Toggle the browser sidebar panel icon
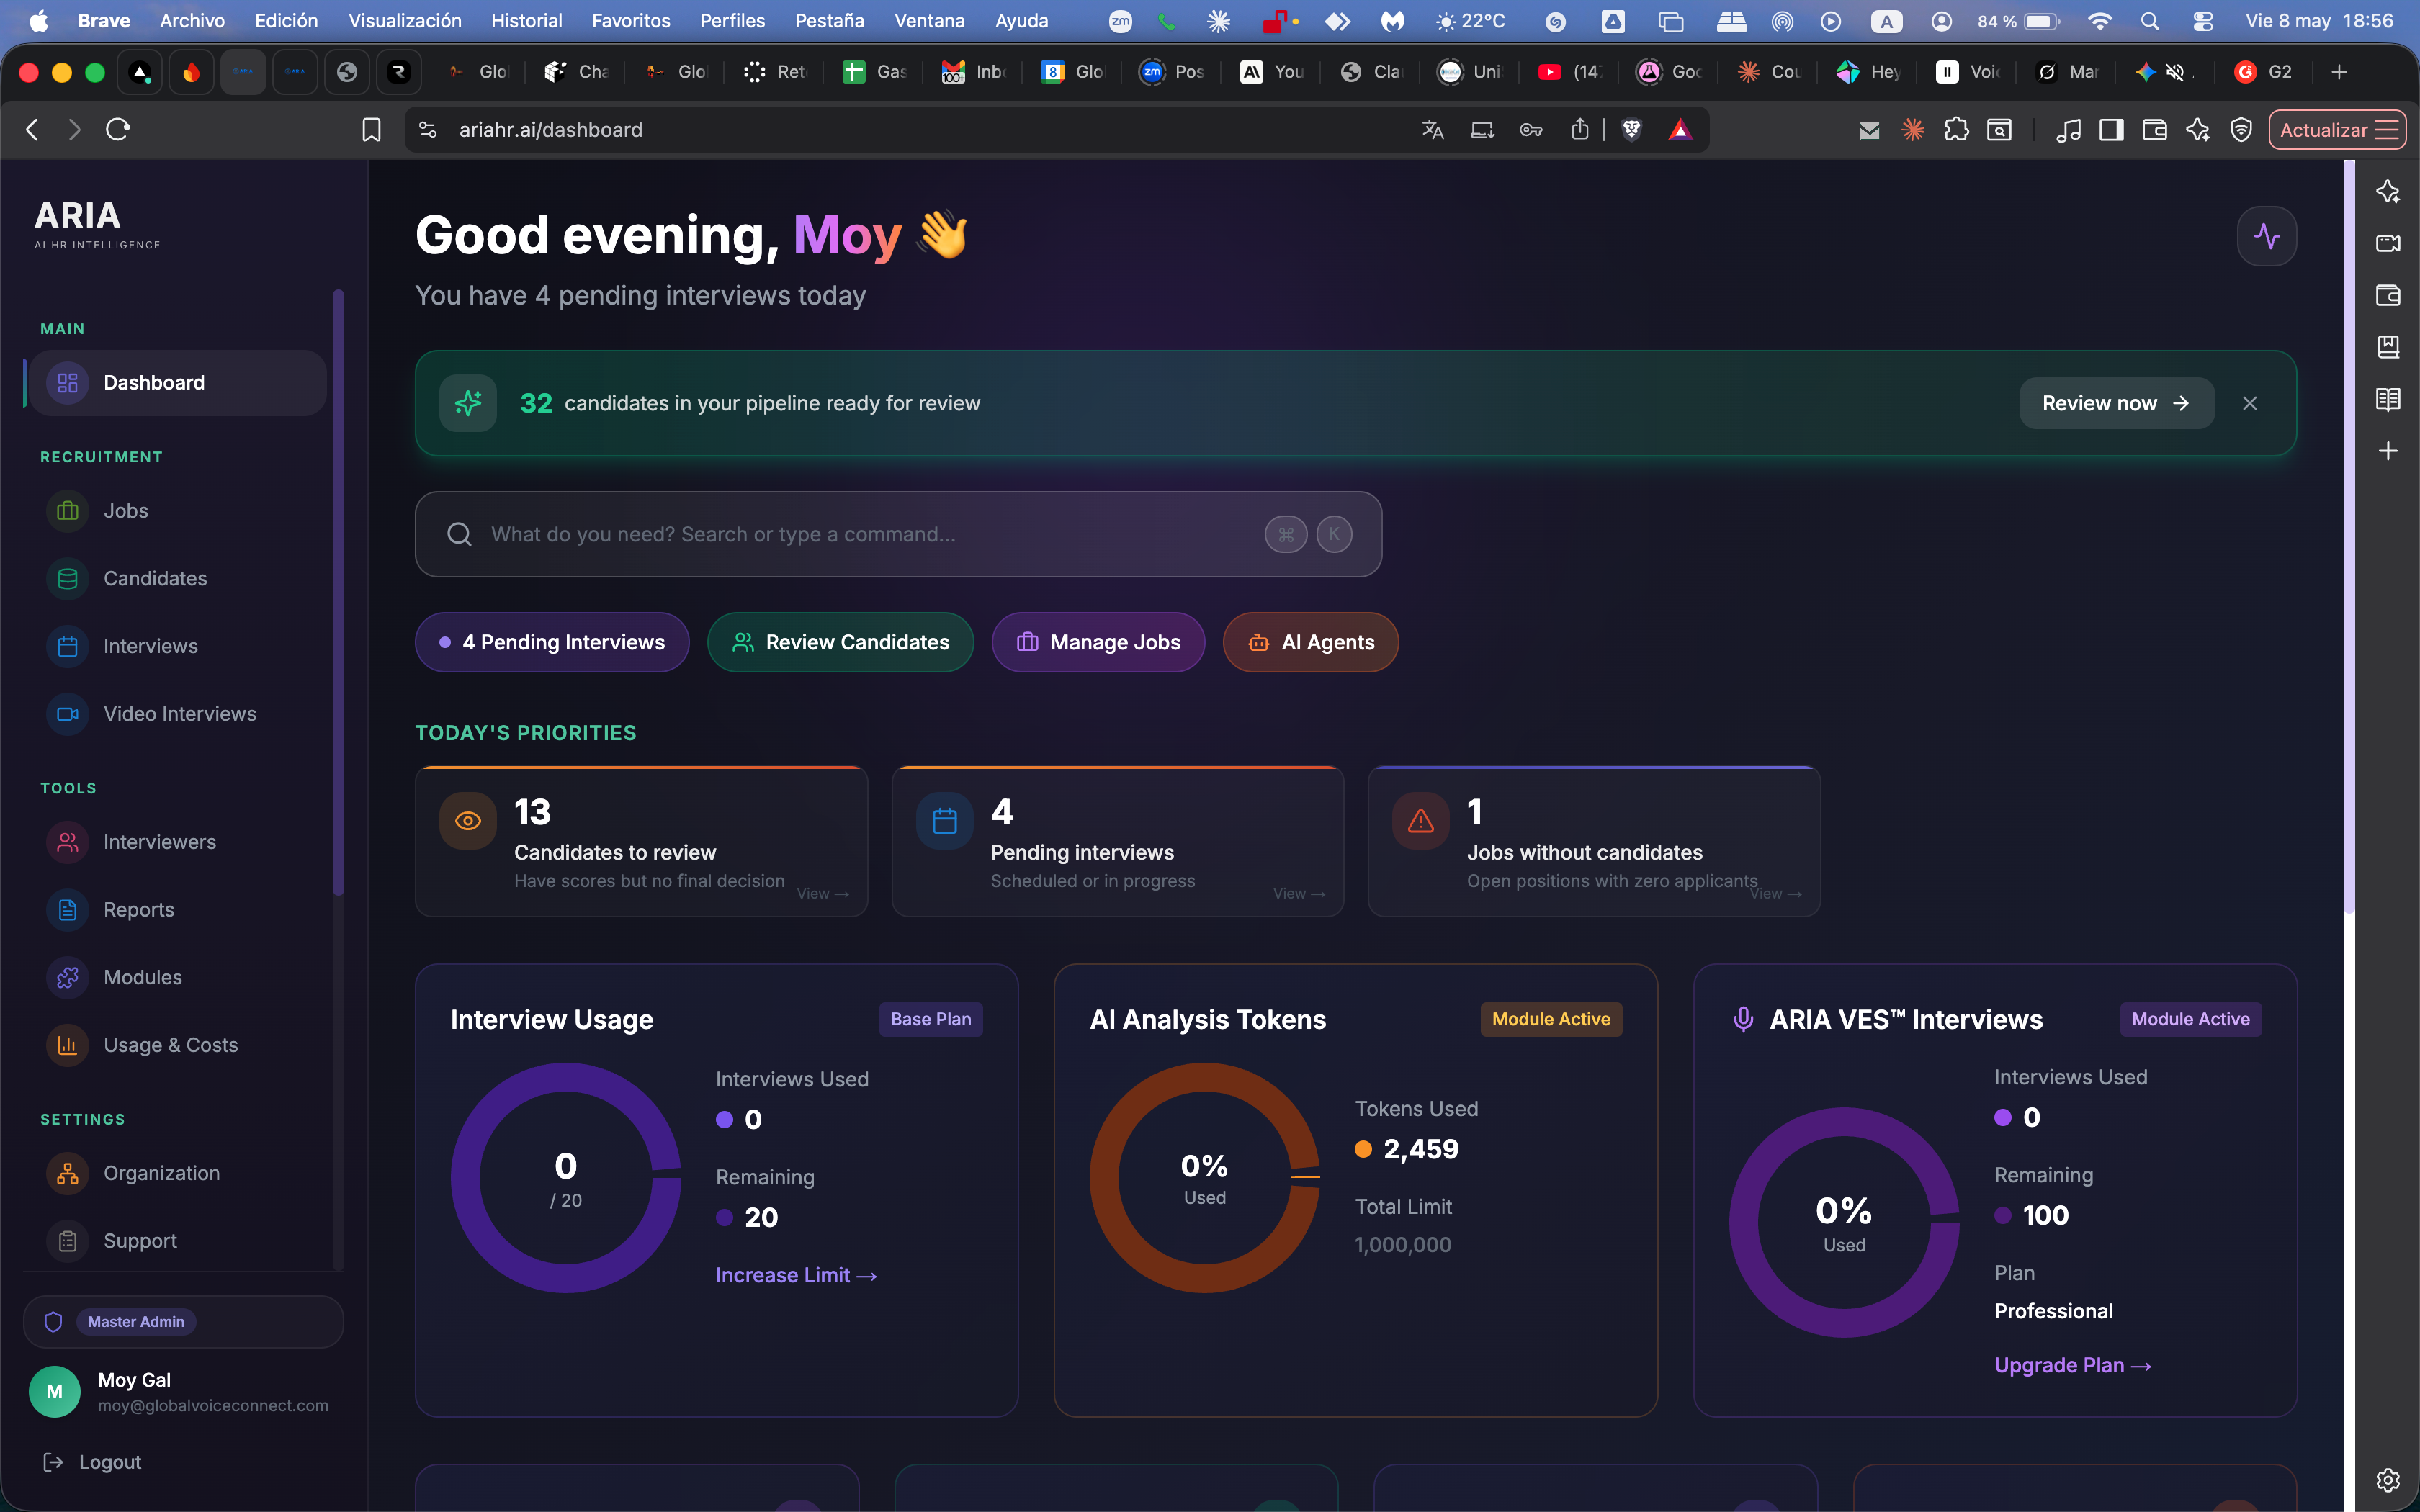2420x1512 pixels. [x=2112, y=130]
